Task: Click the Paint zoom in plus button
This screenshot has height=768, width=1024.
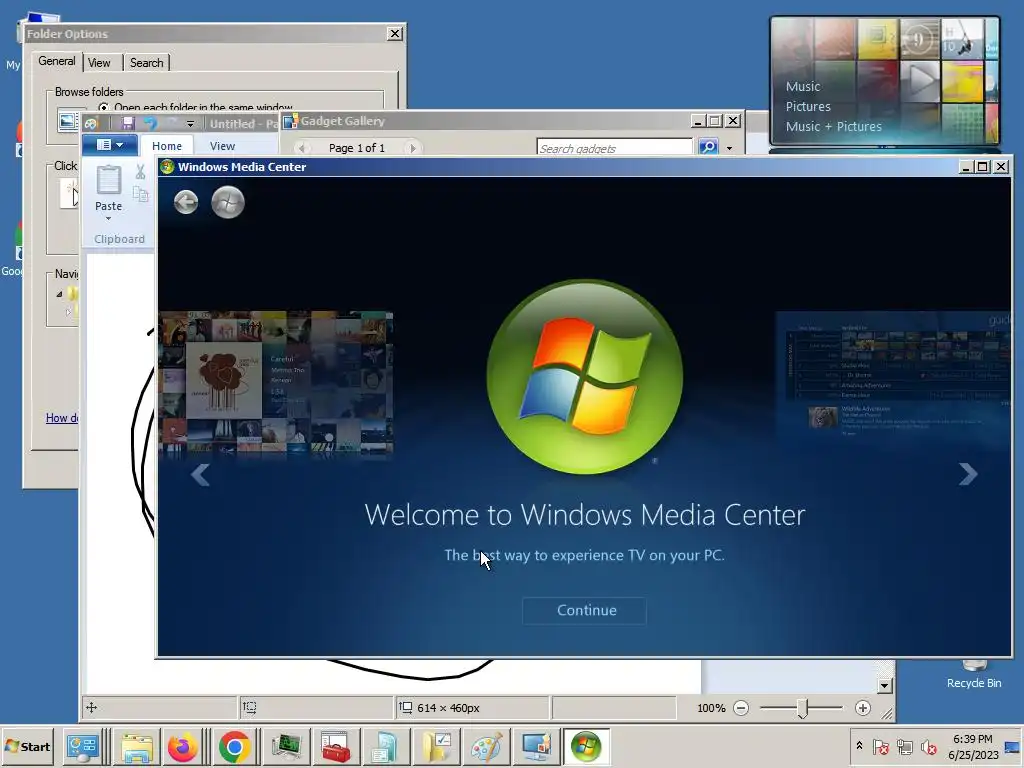Action: pyautogui.click(x=863, y=708)
